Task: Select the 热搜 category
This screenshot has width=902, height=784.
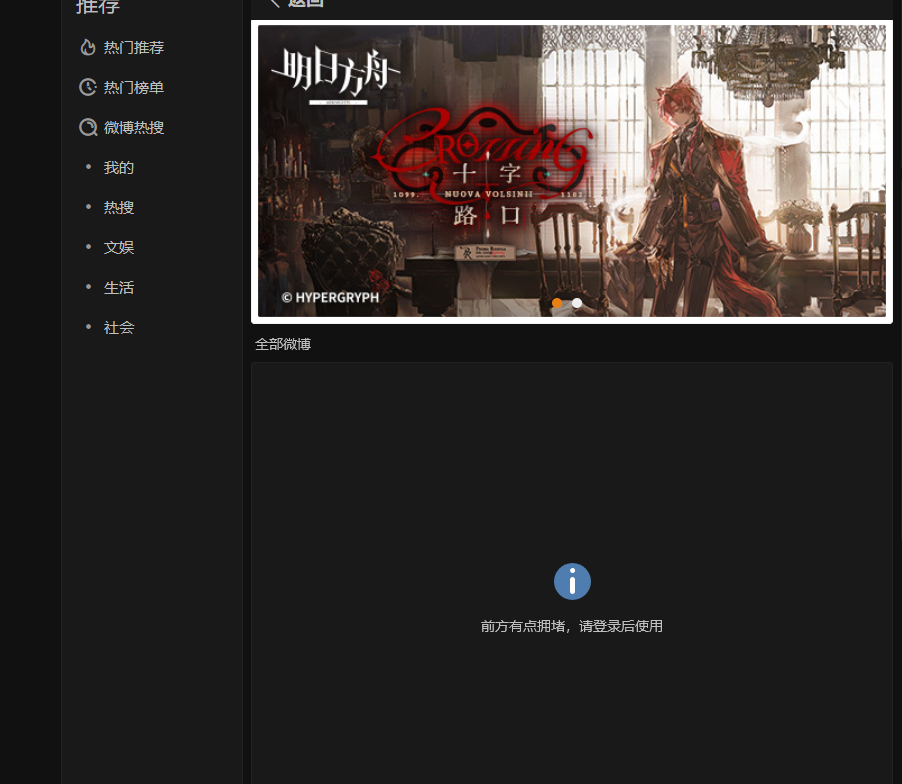Action: (x=119, y=207)
